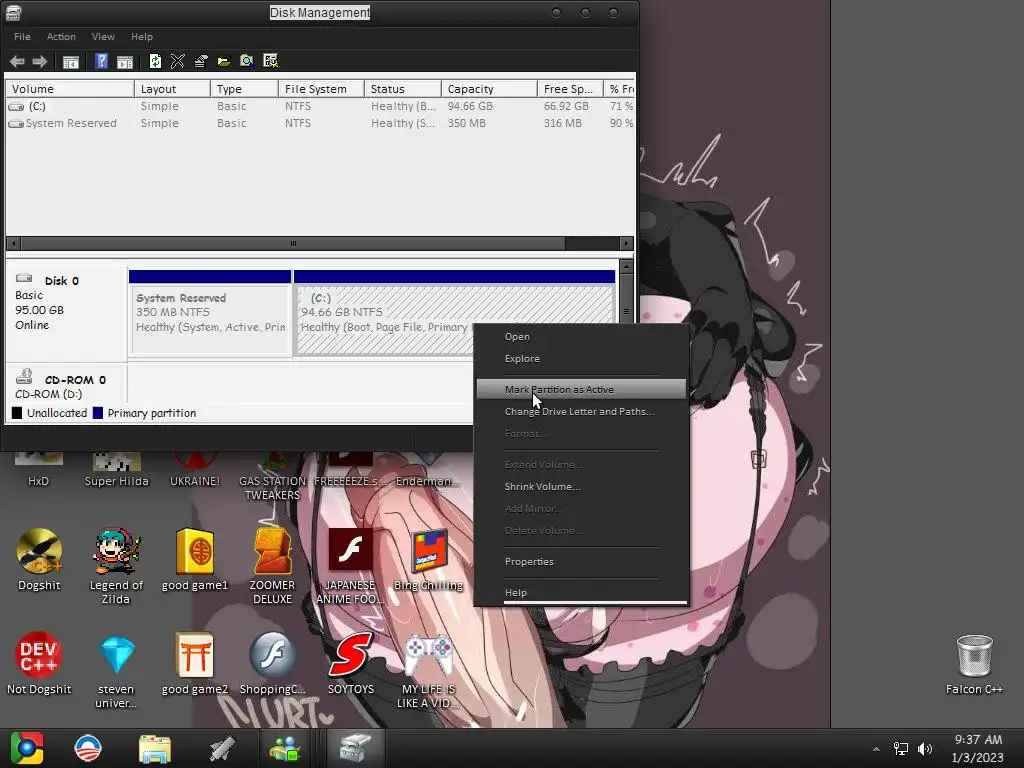Click the Disk 0 label panel
Viewport: 1024px width, 768px height.
tap(65, 311)
